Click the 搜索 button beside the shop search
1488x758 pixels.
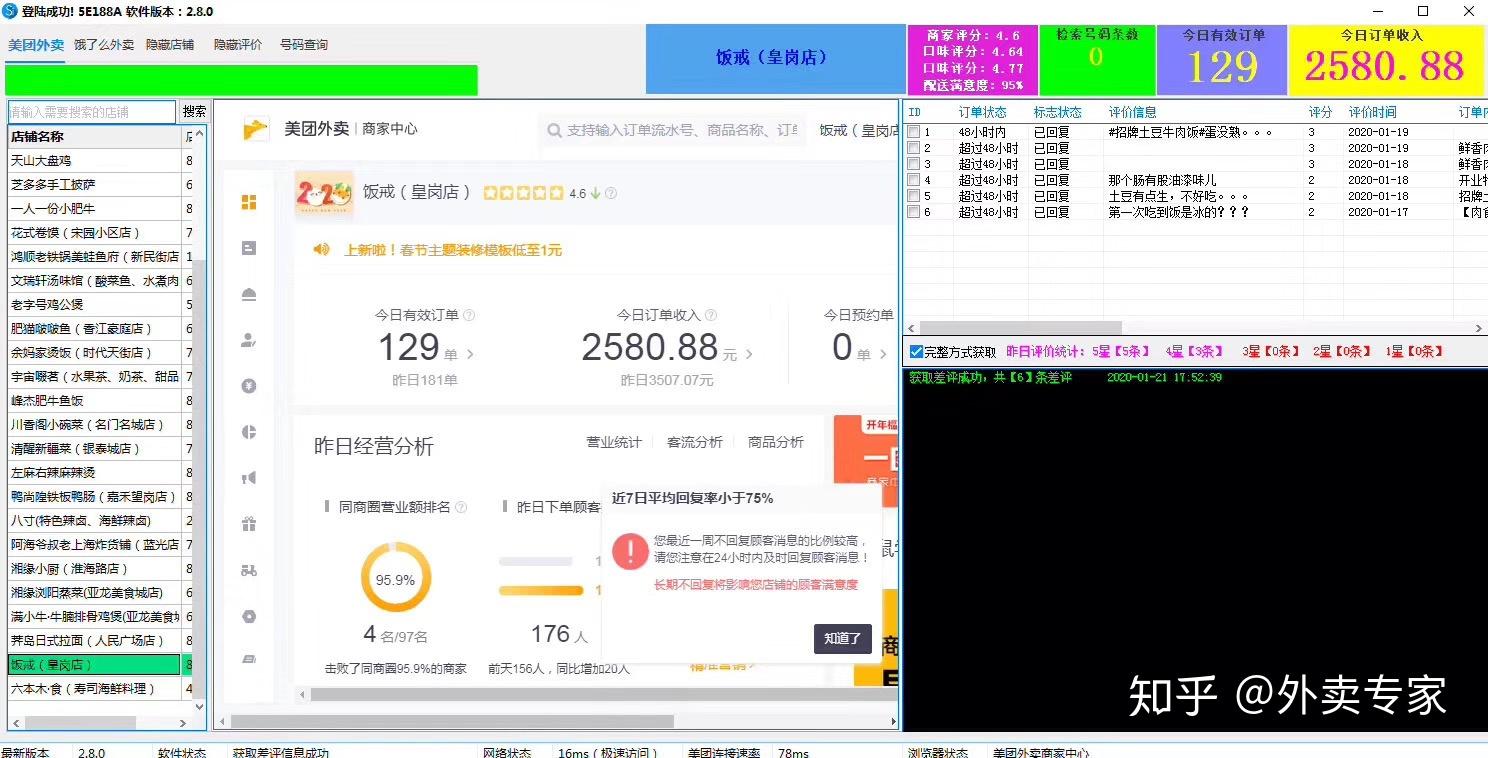point(195,112)
